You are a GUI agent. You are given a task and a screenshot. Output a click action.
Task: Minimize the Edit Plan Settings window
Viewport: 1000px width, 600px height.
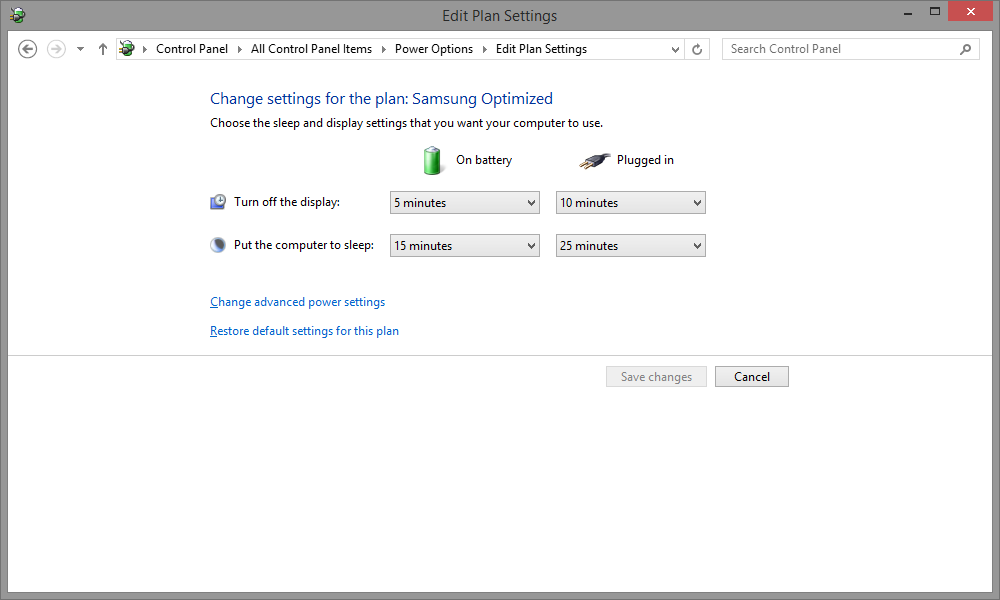pos(908,12)
